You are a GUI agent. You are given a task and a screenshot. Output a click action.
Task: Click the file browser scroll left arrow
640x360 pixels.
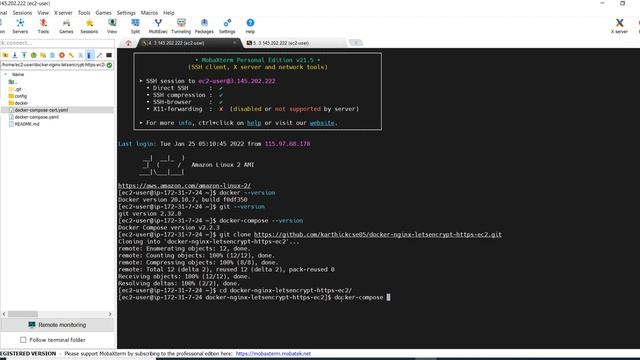click(x=4, y=314)
